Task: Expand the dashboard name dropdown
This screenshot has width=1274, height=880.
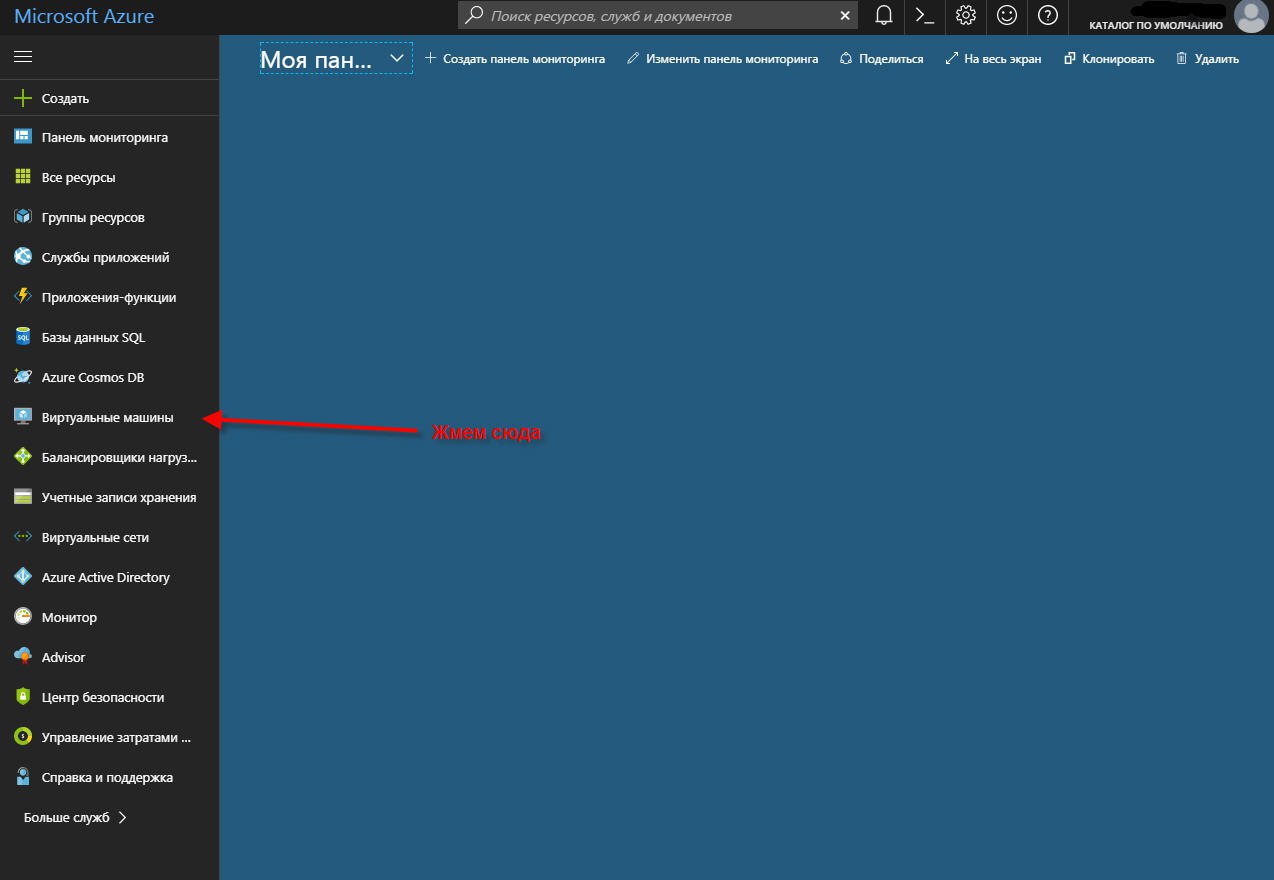Action: [397, 59]
